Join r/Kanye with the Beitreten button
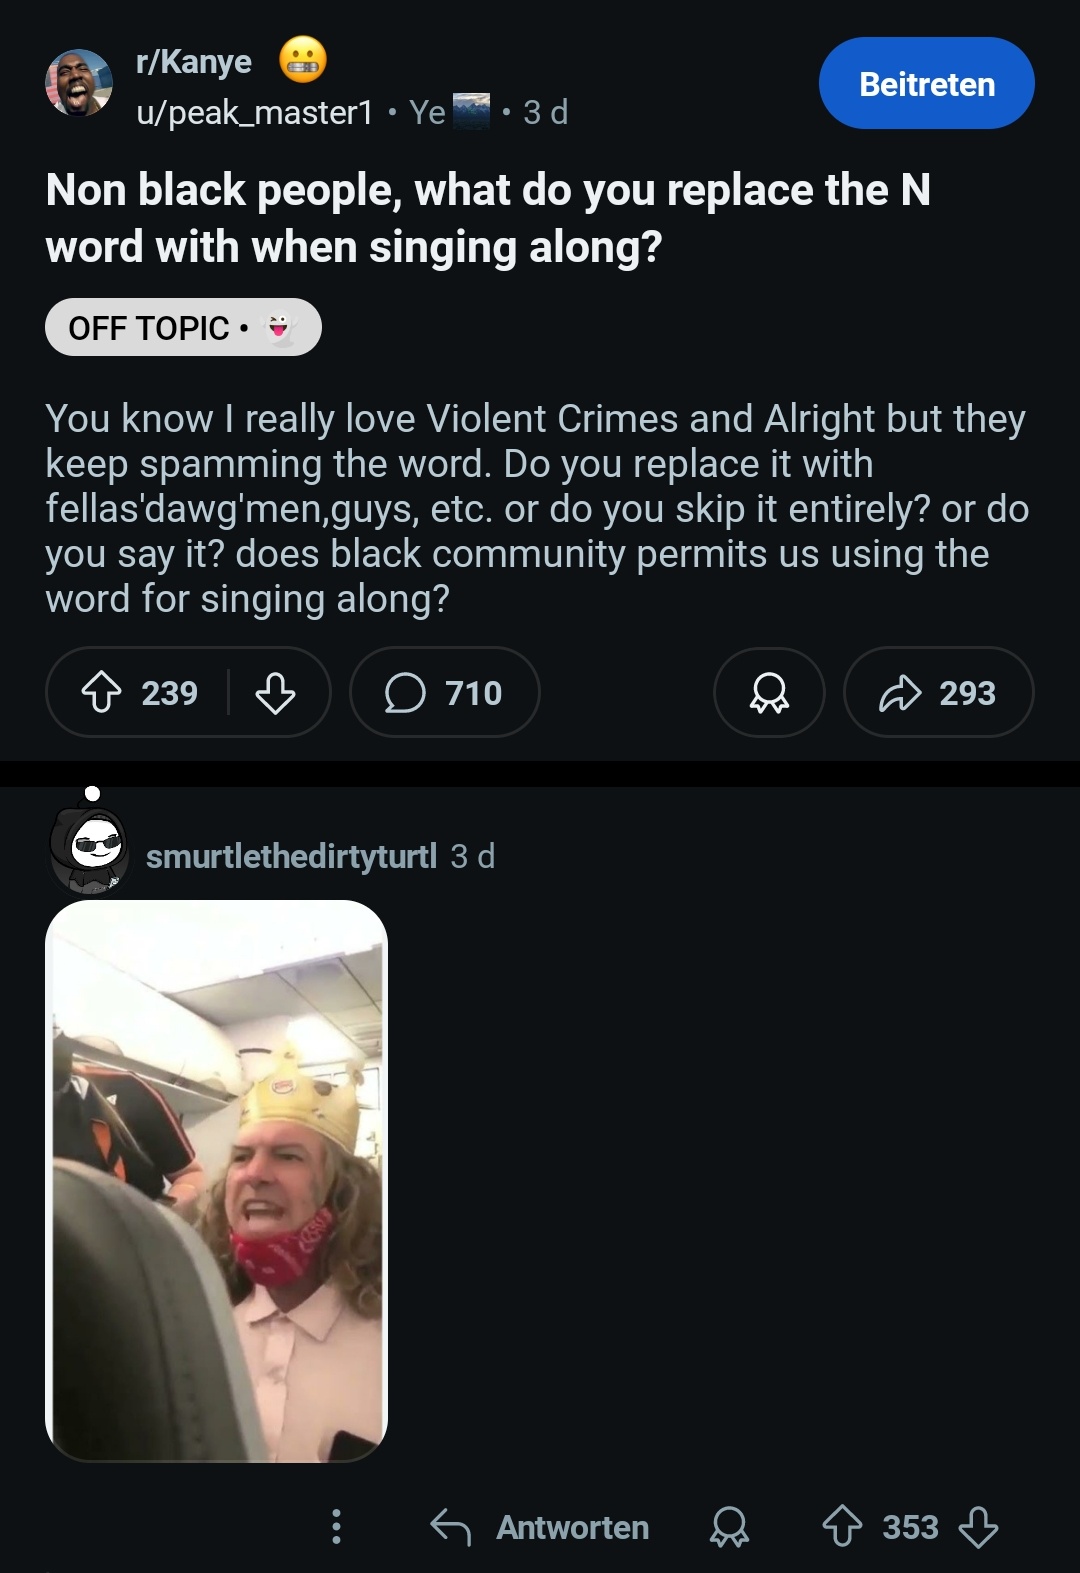The height and width of the screenshot is (1573, 1080). pyautogui.click(x=926, y=84)
